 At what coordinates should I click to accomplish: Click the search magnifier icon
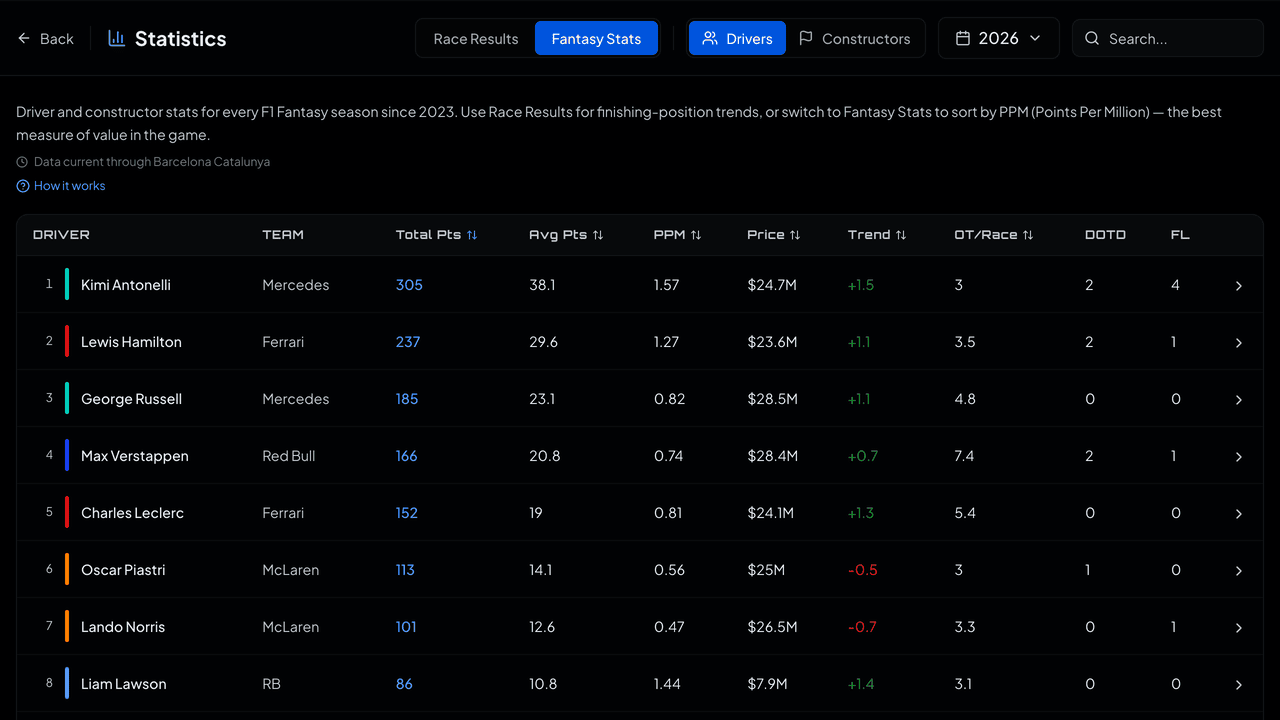1092,38
